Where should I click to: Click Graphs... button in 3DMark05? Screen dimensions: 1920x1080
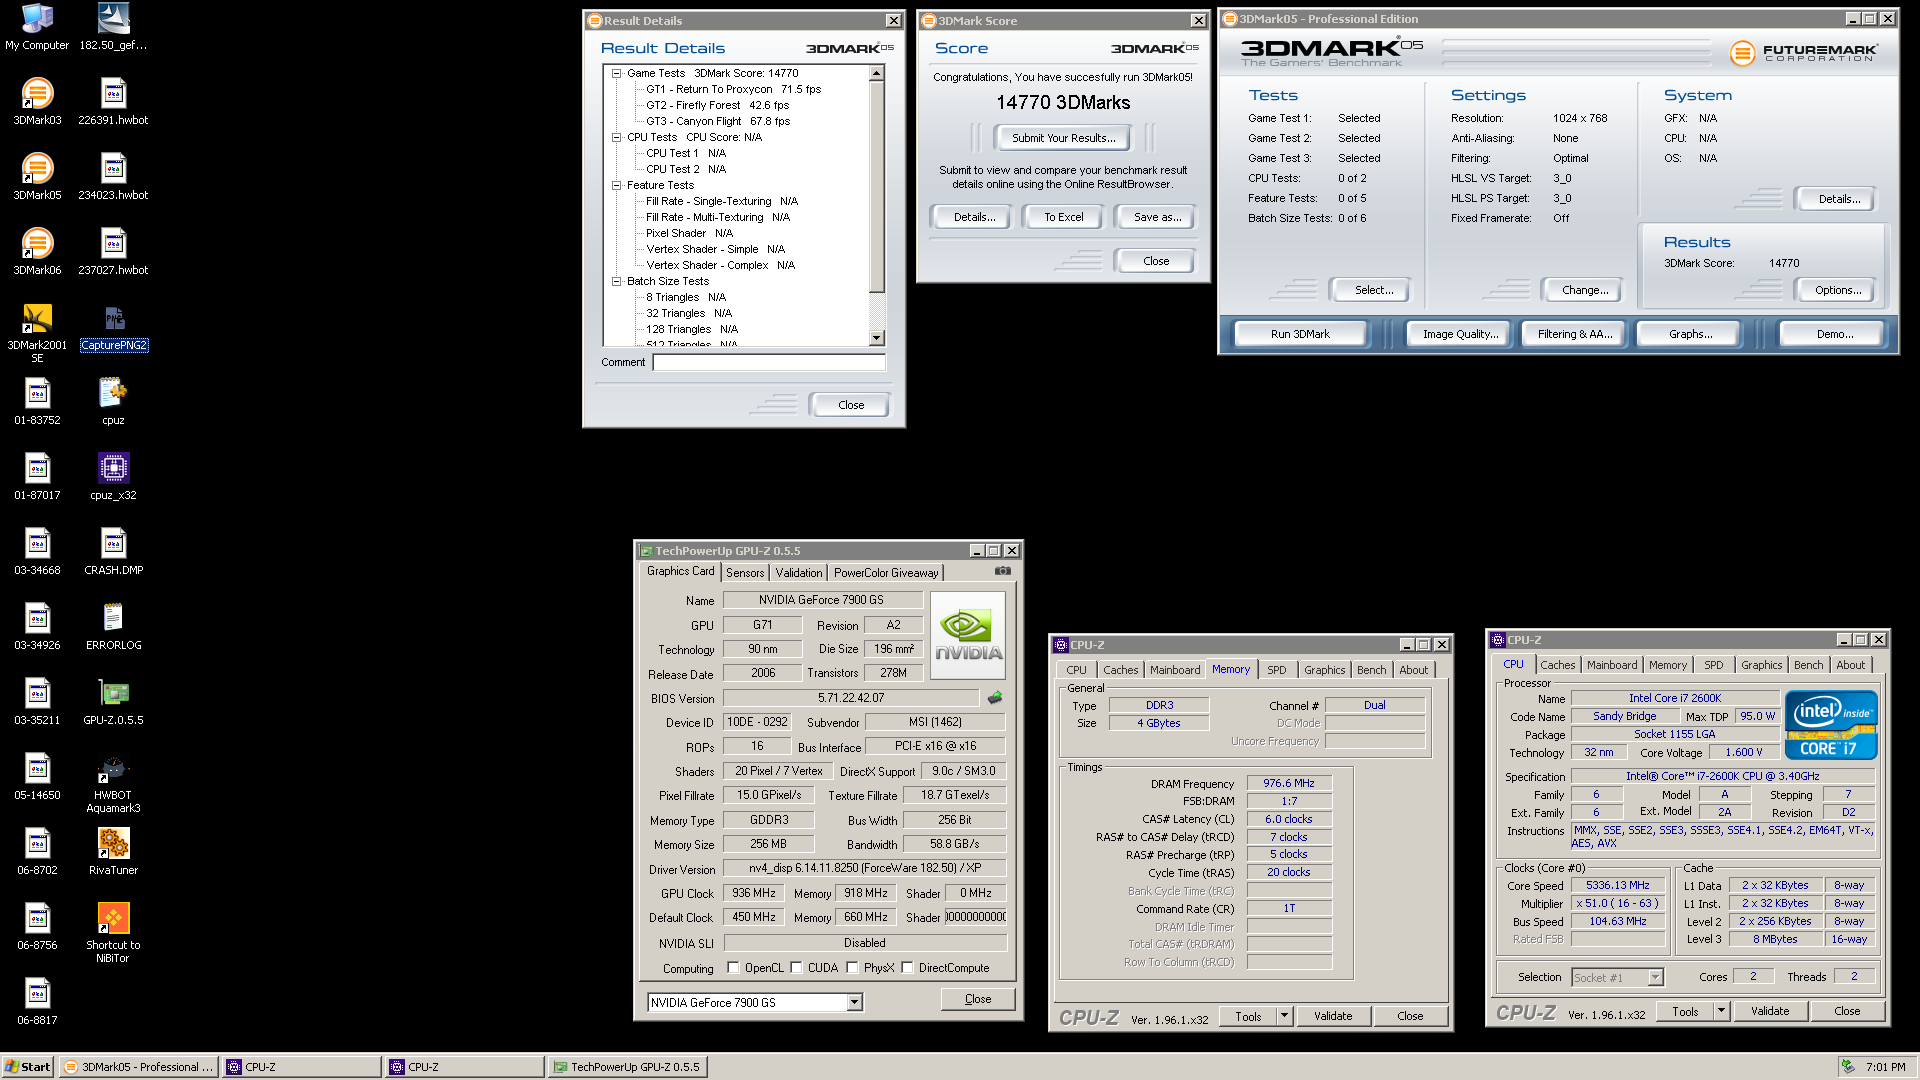[1690, 334]
